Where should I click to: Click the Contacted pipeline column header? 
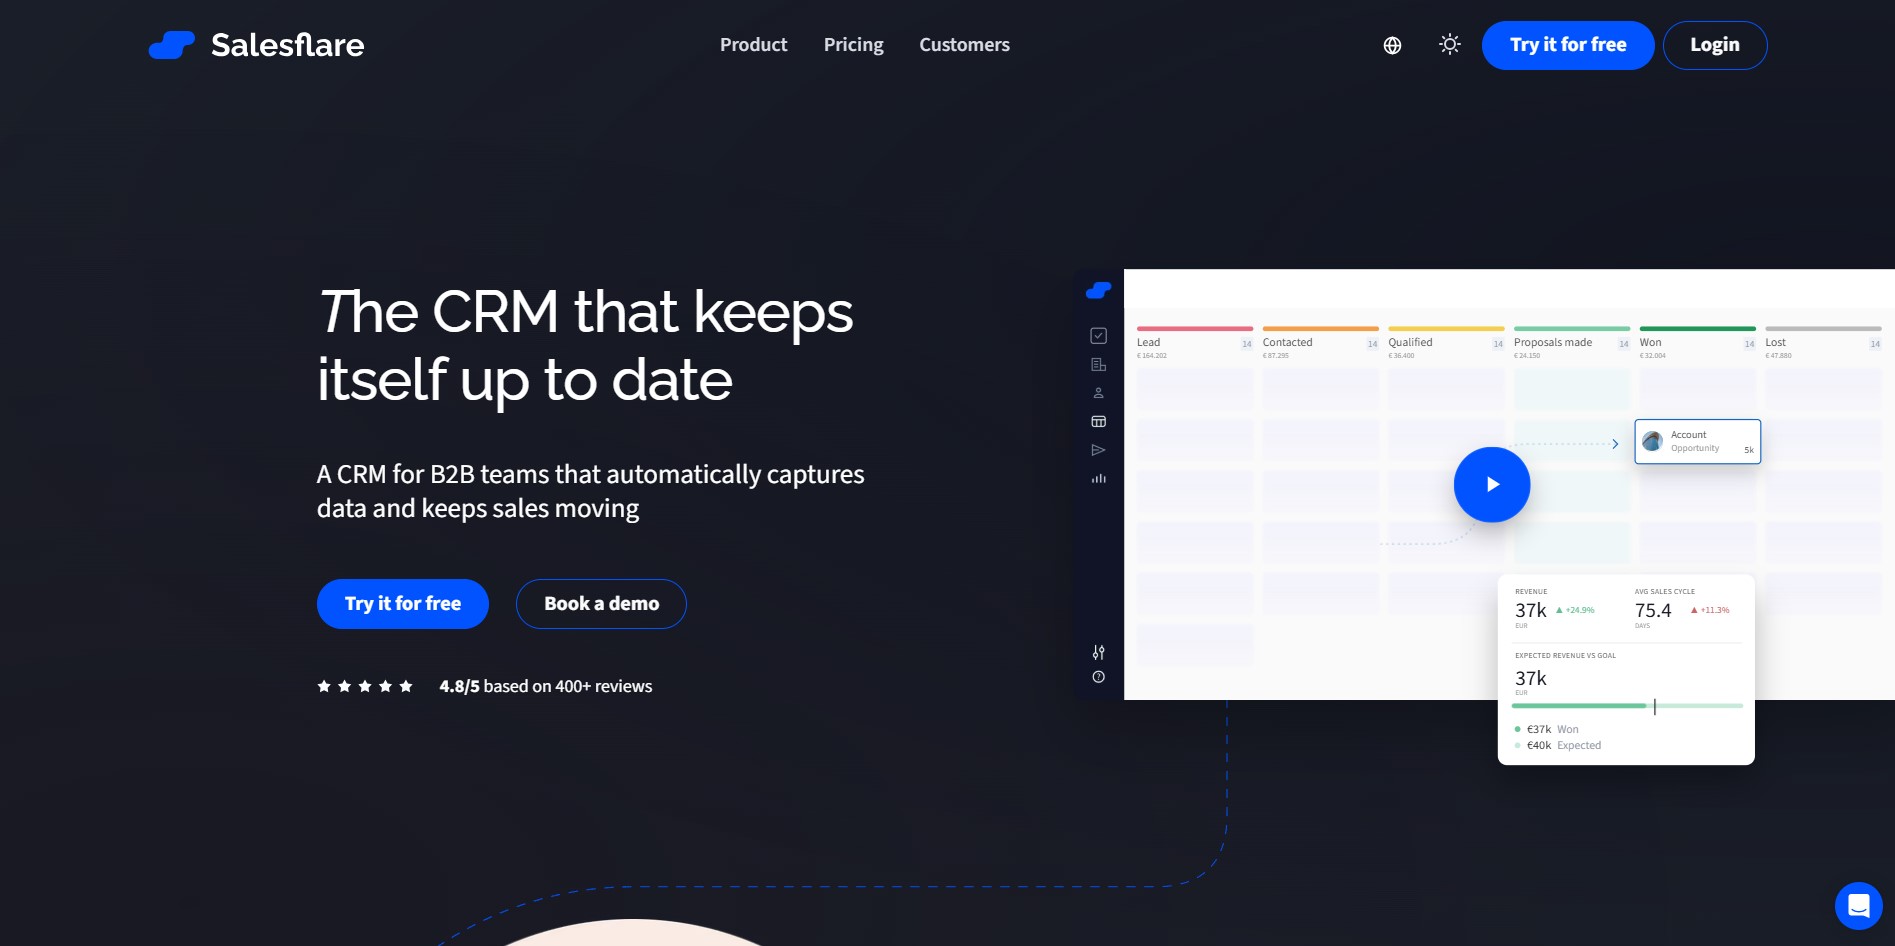click(1321, 342)
